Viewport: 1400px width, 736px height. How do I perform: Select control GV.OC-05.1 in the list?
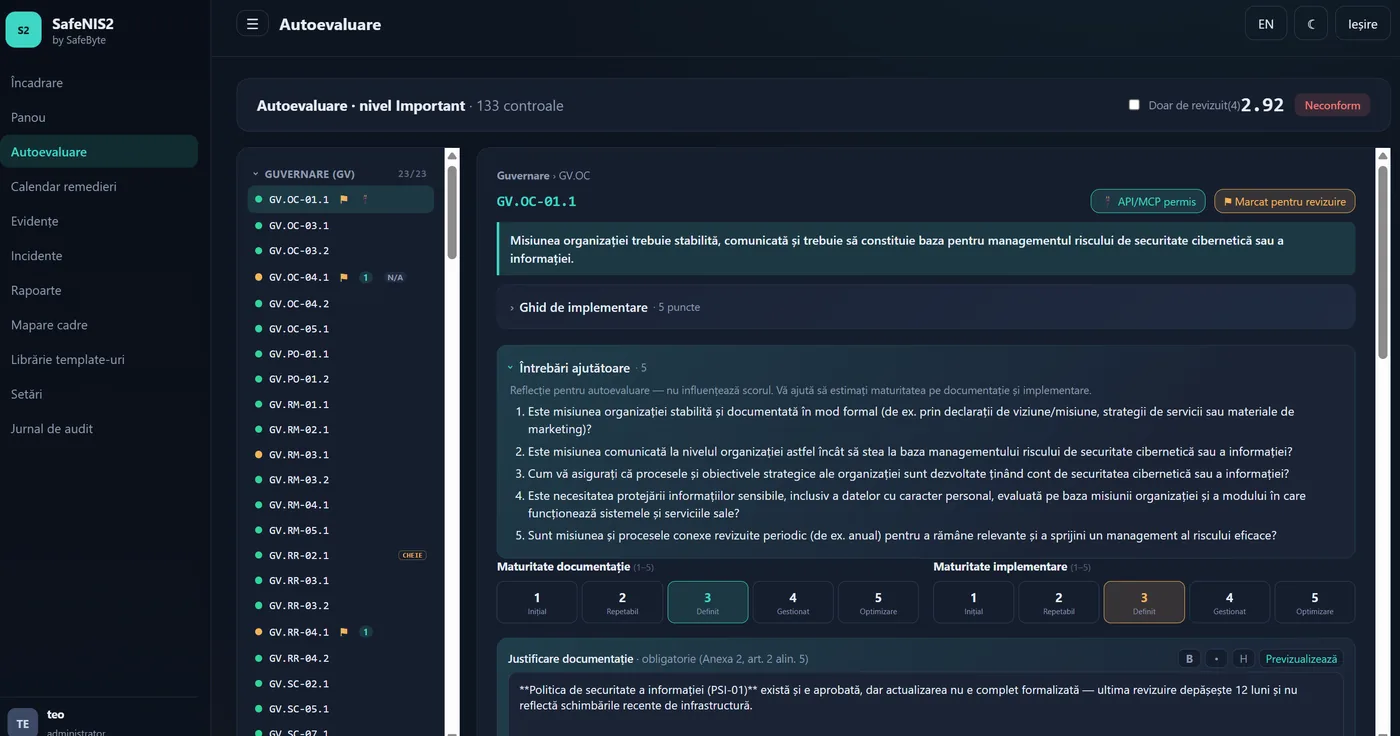[x=341, y=329]
